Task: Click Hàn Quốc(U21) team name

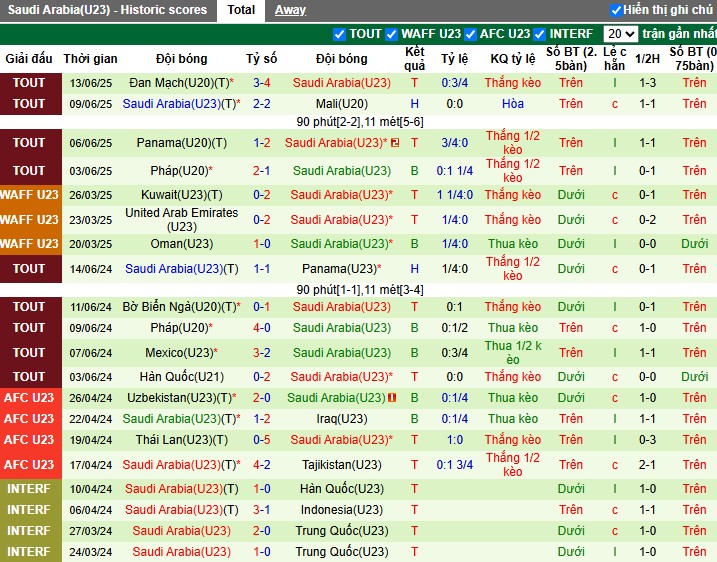Action: (x=182, y=377)
